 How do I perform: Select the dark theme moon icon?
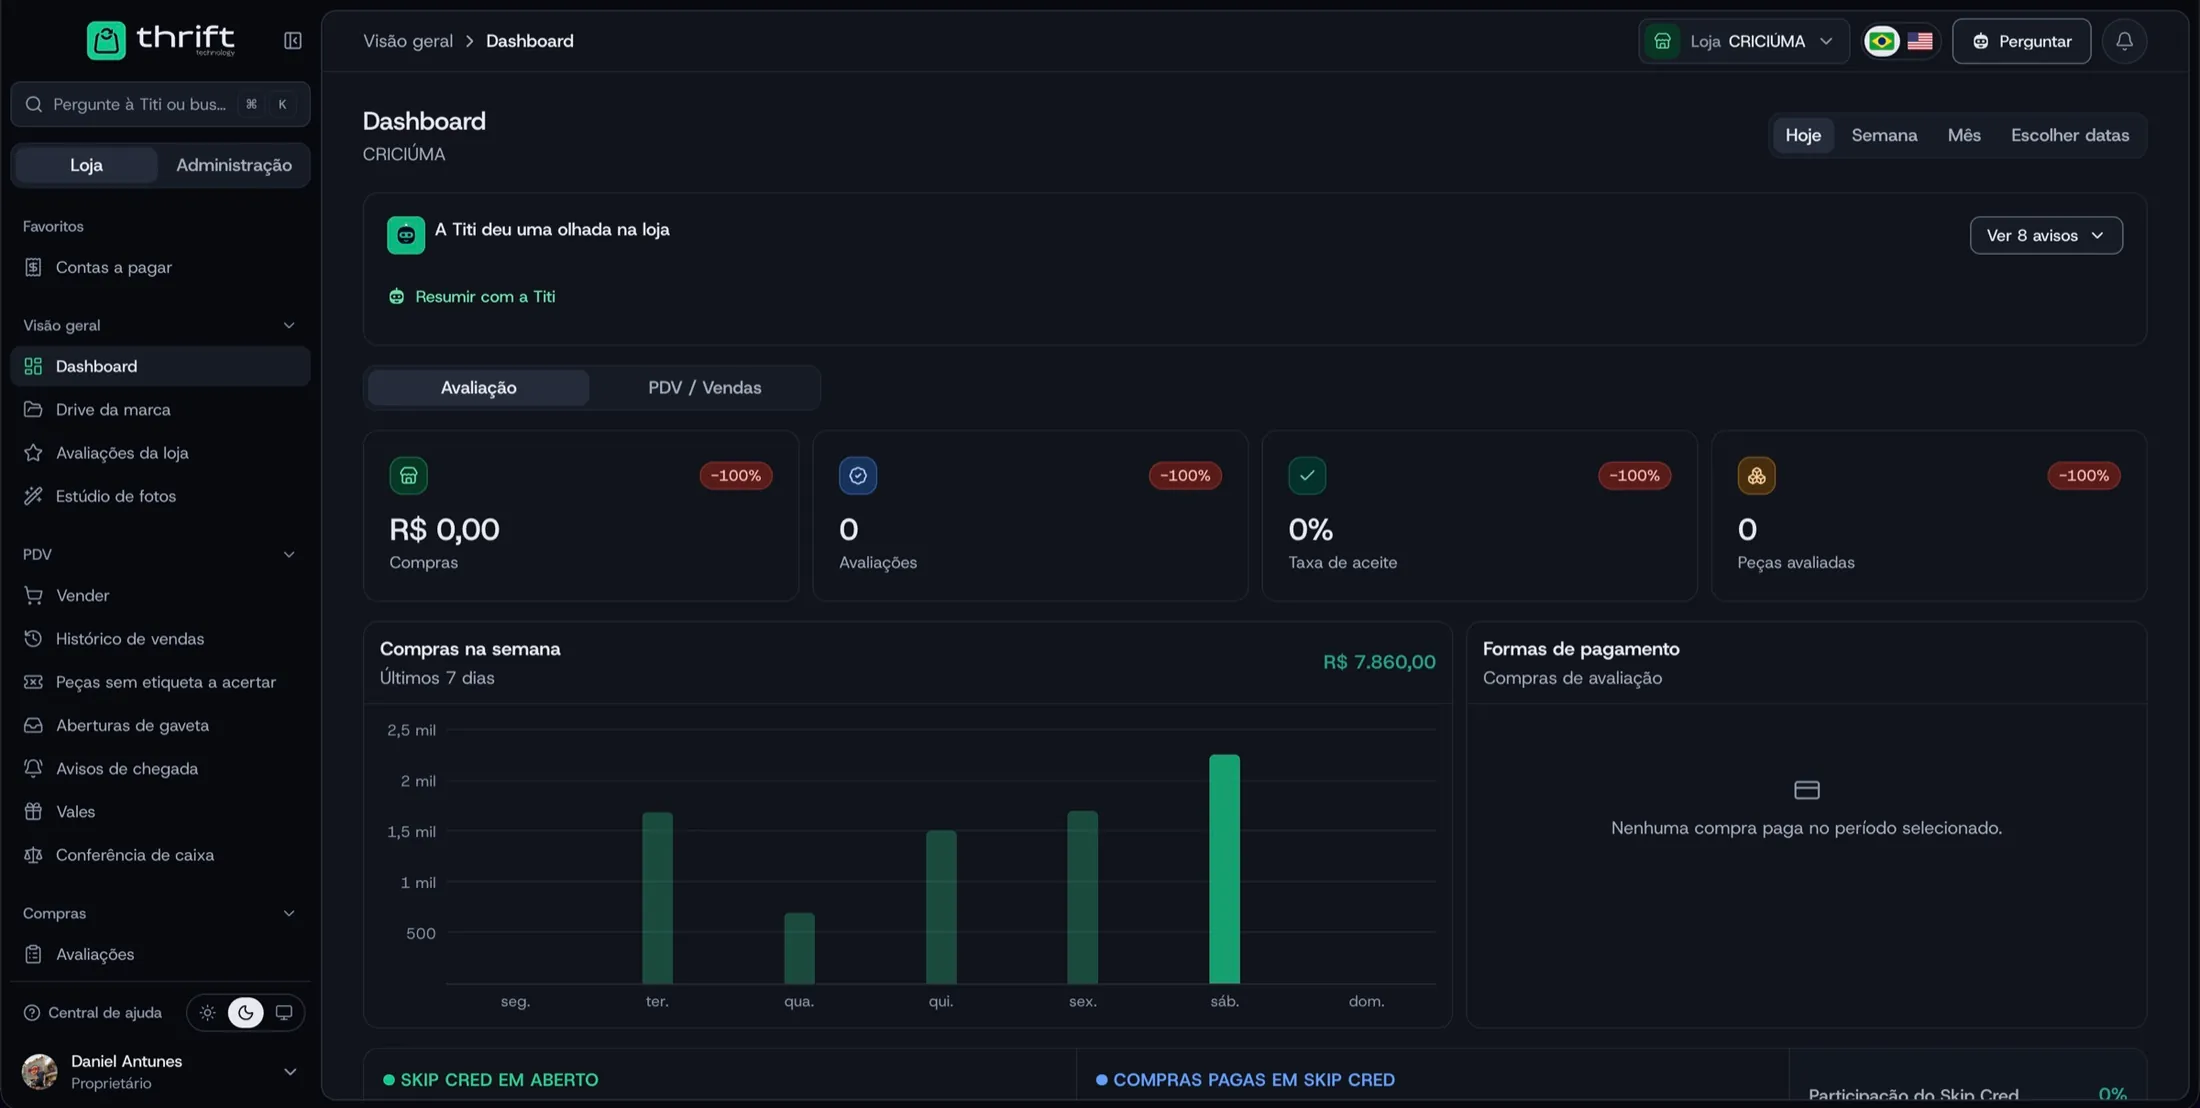pos(245,1013)
